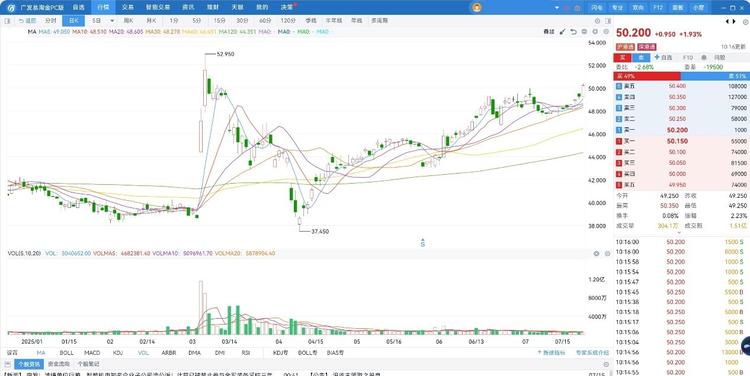Image resolution: width=750 pixels, height=376 pixels.
Task: Click the drawing line tool icon
Action: pyautogui.click(x=562, y=32)
